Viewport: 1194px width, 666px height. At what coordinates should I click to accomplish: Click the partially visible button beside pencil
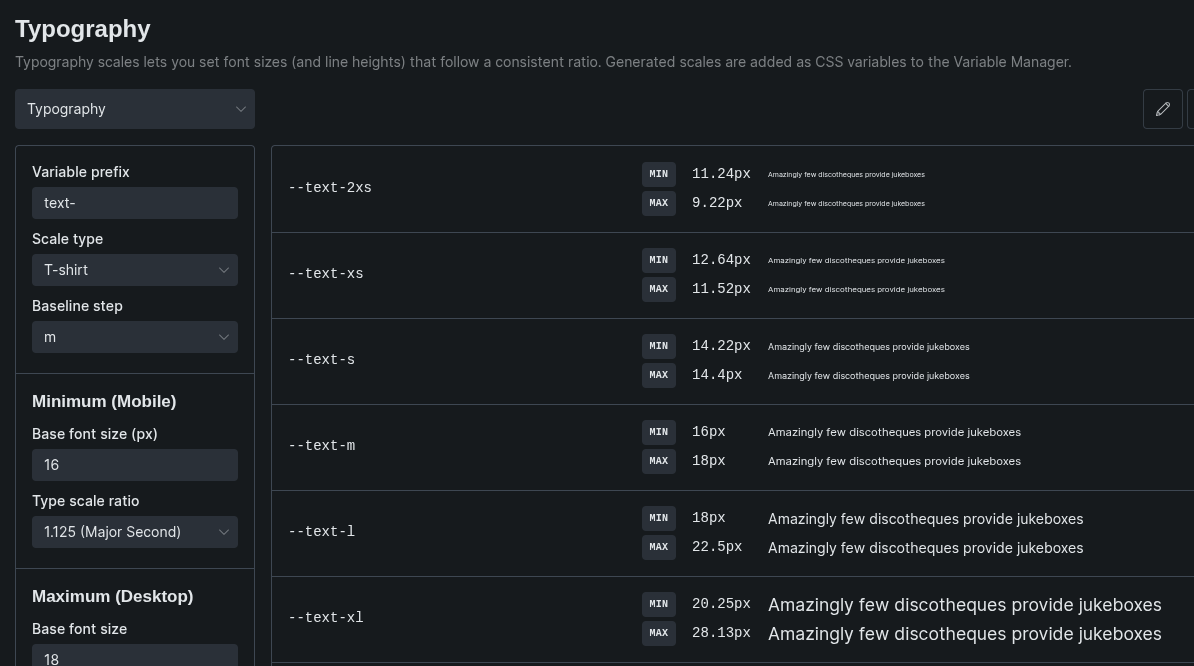coord(1190,109)
